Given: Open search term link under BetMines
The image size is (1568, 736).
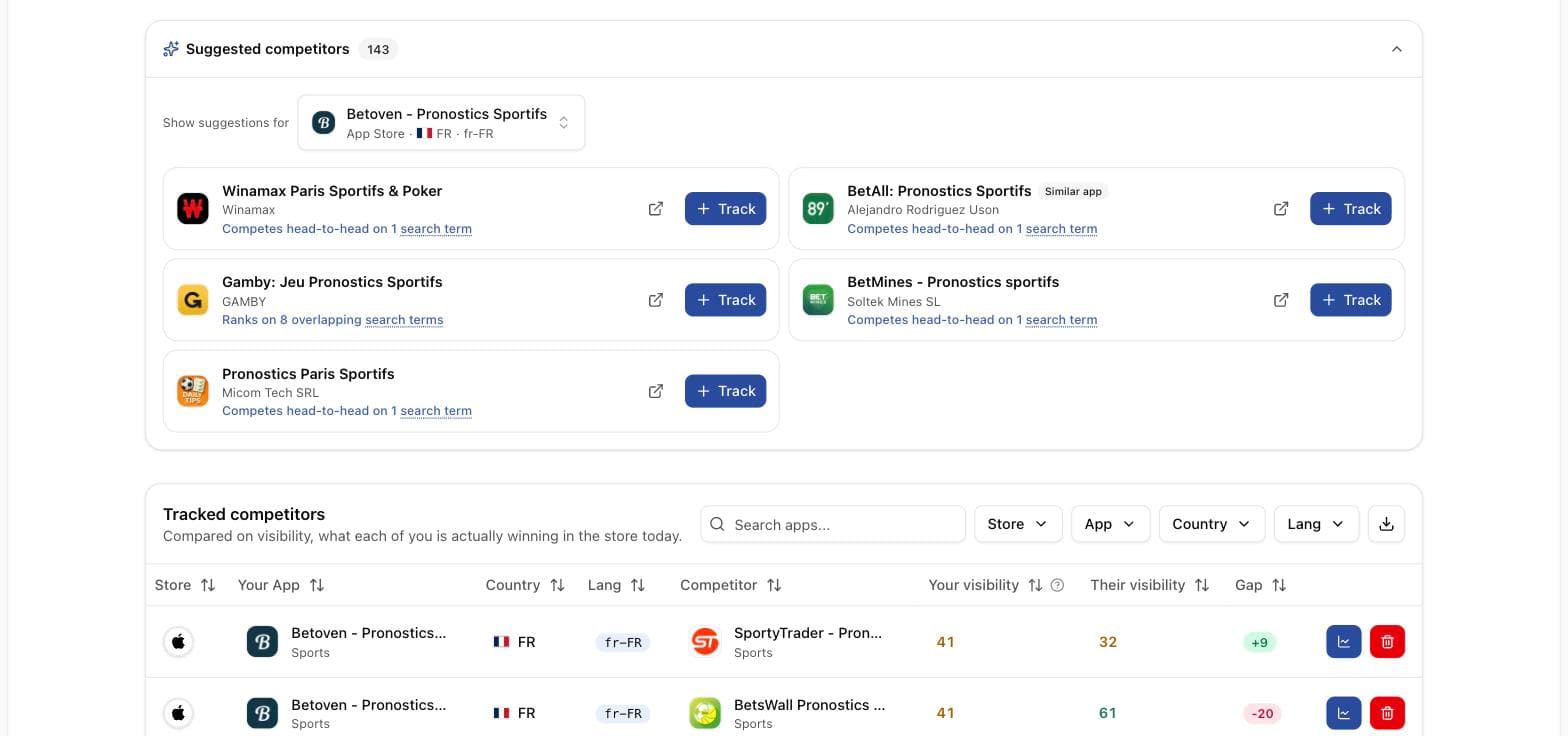Looking at the screenshot, I should click(1061, 320).
